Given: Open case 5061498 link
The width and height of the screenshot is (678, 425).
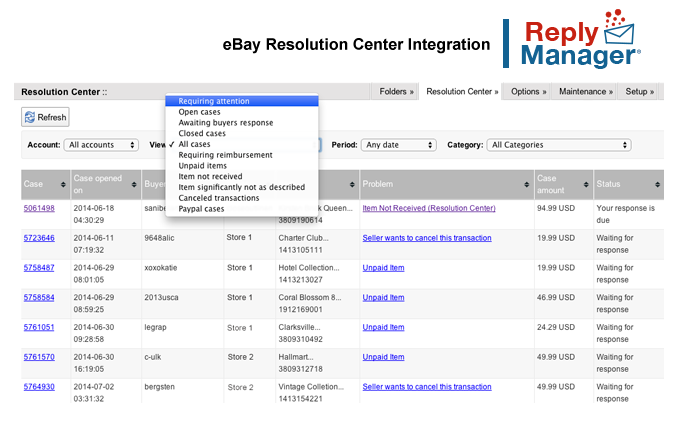Looking at the screenshot, I should click(39, 208).
